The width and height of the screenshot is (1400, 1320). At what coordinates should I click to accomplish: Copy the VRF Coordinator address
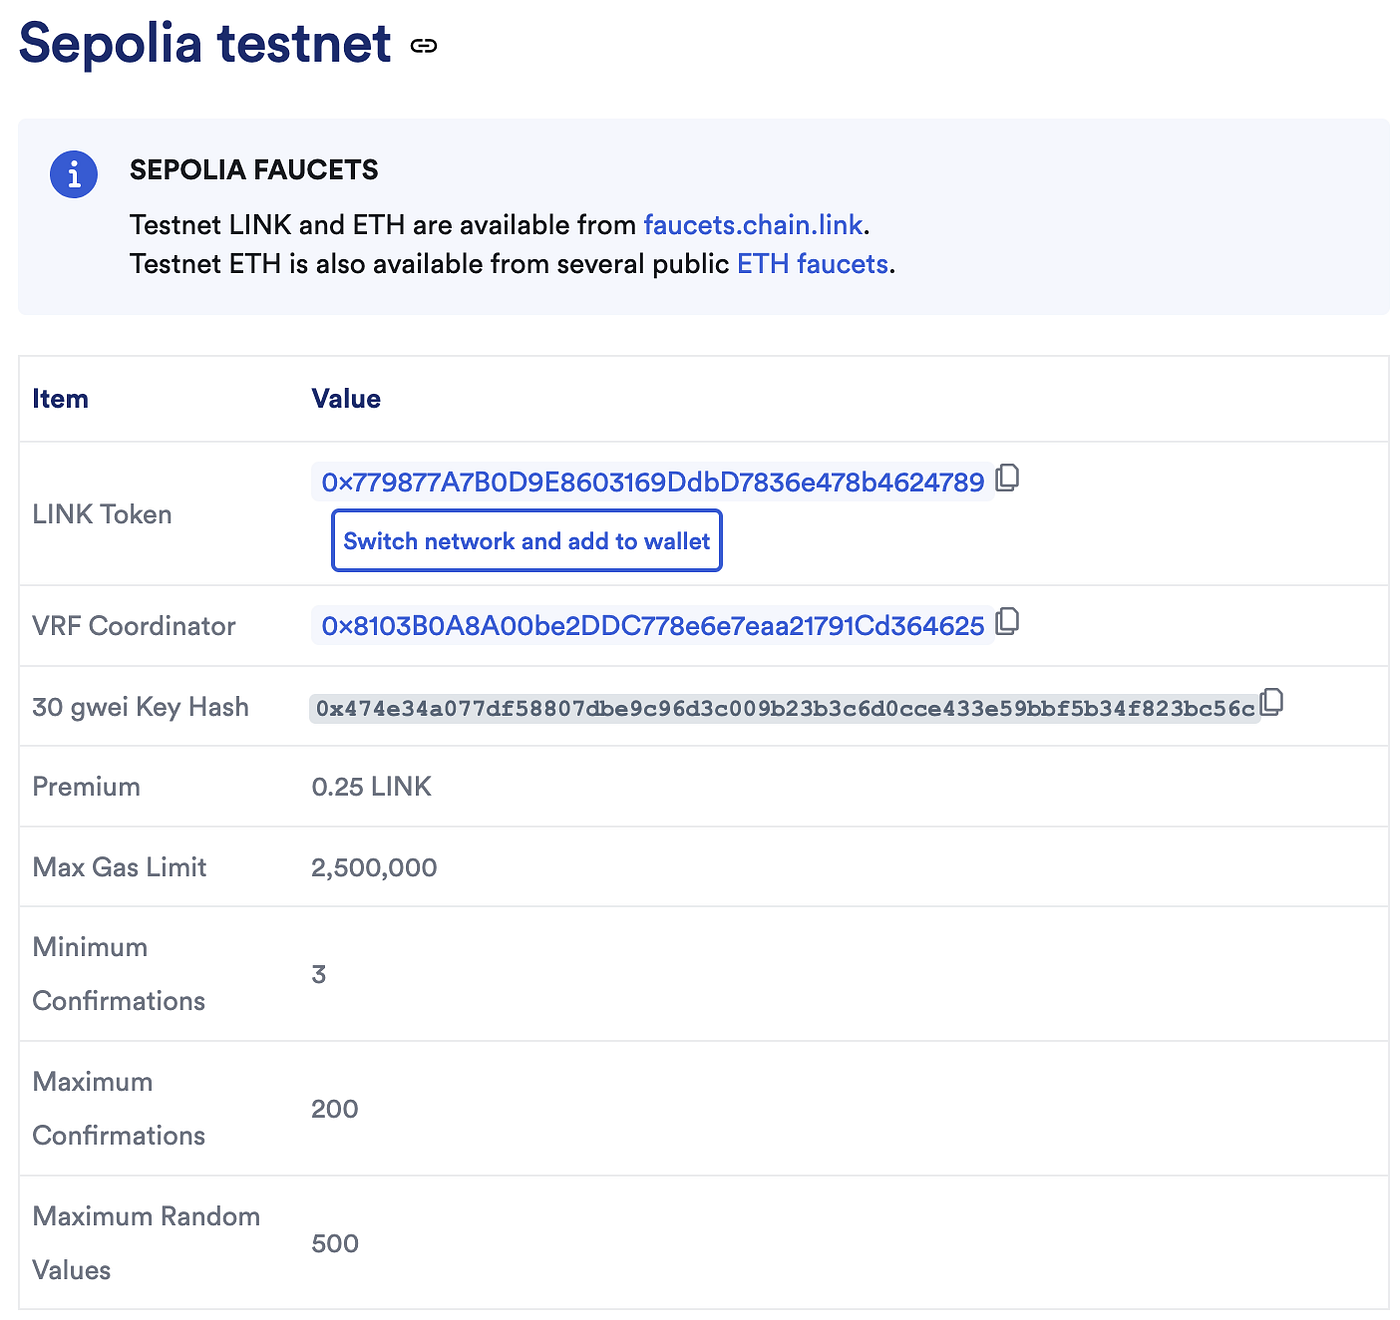point(1008,621)
